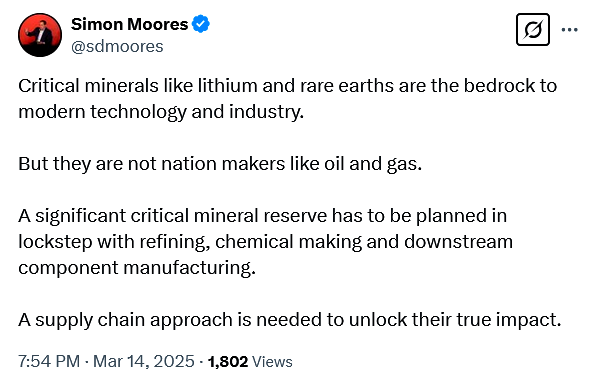Open Simon Moores' profile picture

(x=40, y=35)
